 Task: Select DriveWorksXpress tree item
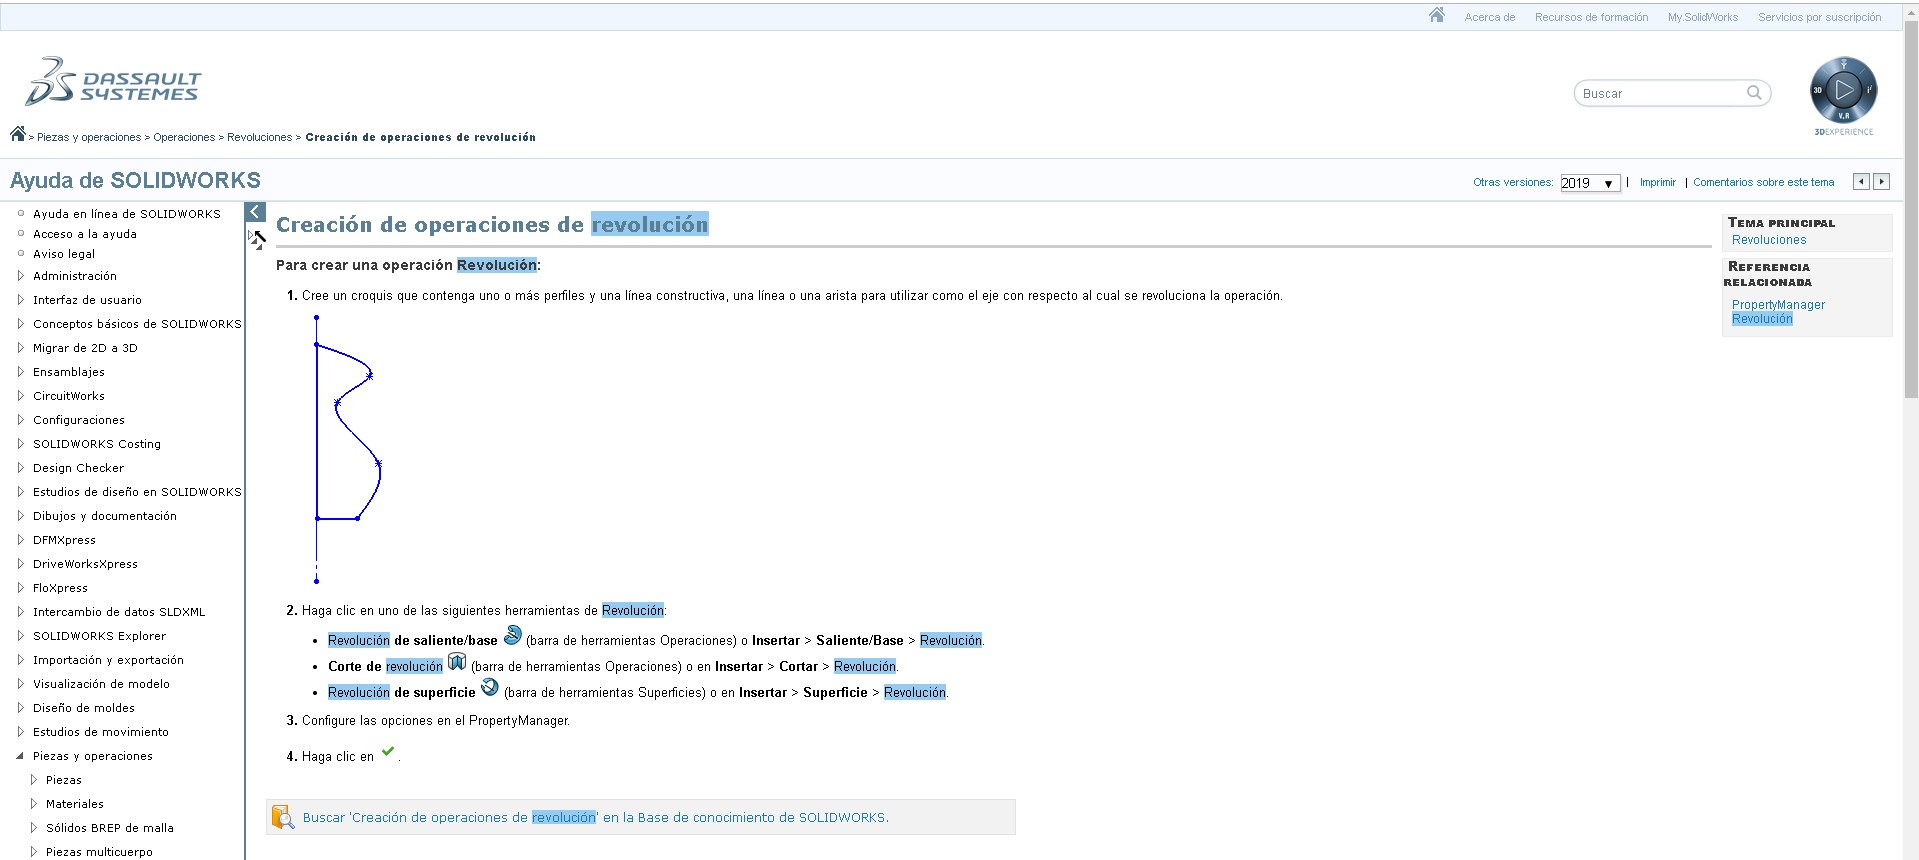[85, 563]
